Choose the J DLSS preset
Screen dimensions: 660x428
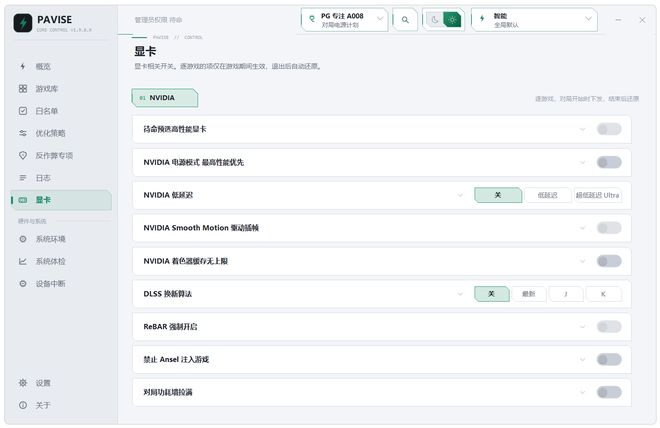[x=566, y=294]
